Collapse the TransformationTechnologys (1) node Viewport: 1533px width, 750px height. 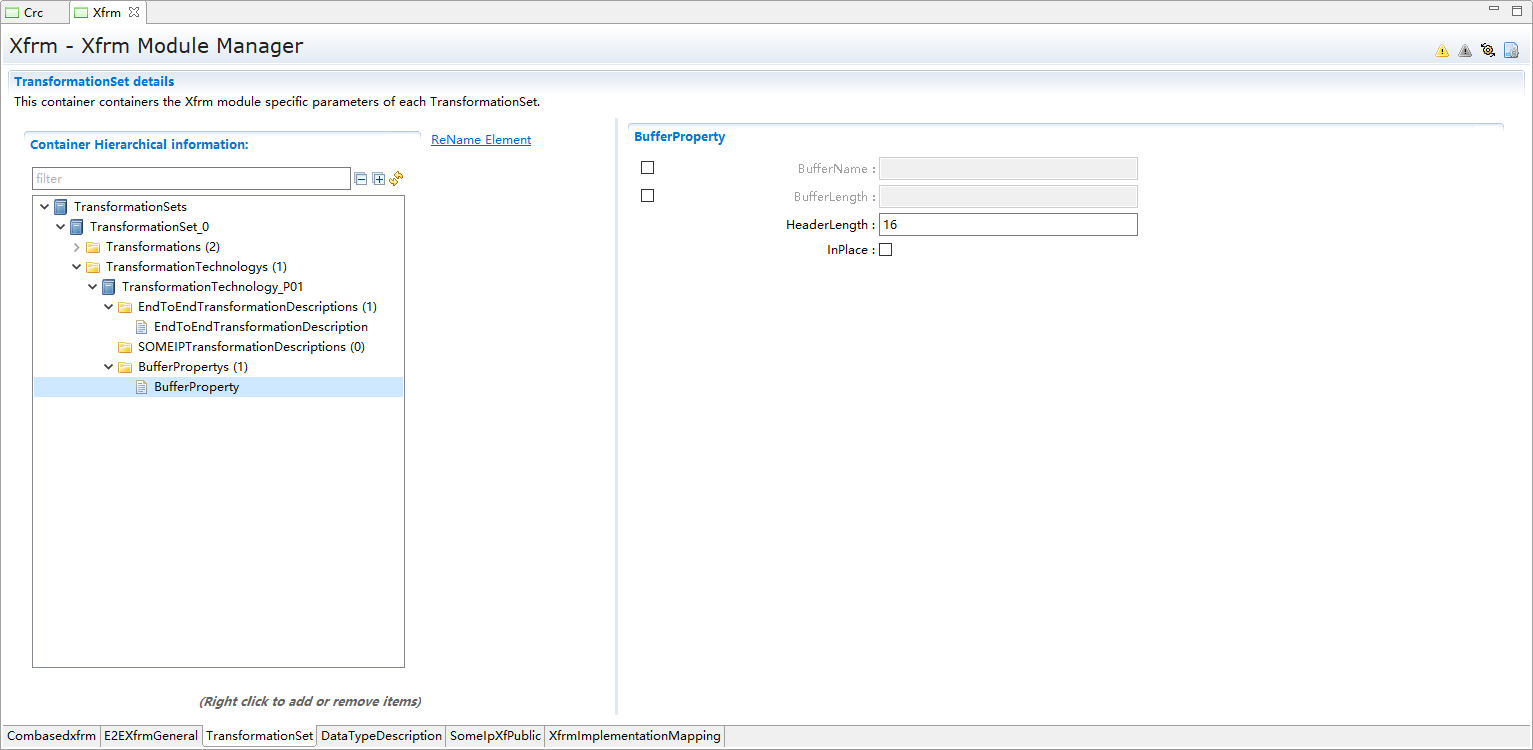click(77, 267)
